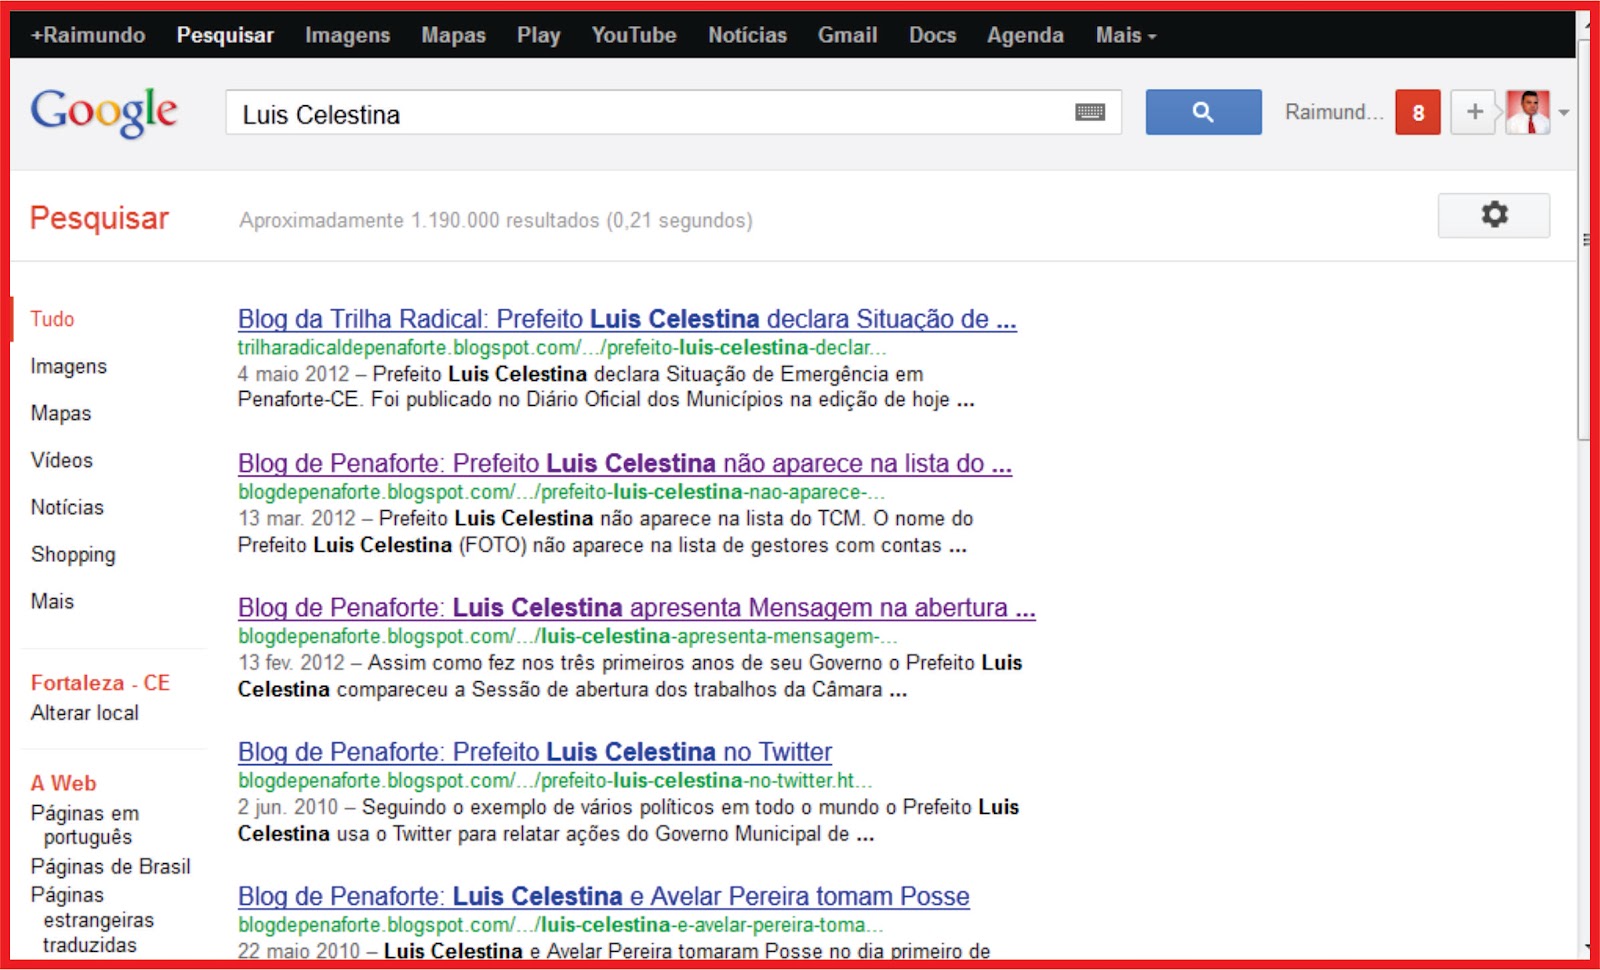
Task: Select Mapas filter in left sidebar
Action: pos(60,413)
